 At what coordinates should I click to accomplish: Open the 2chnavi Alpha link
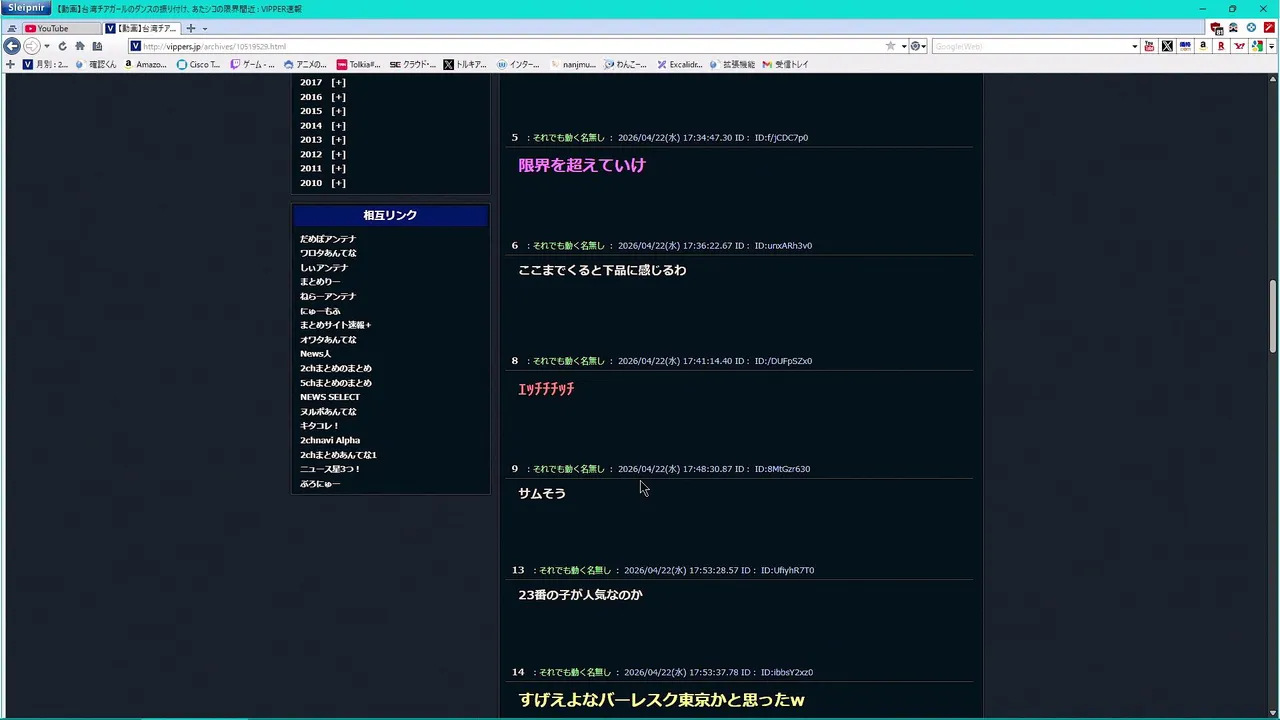click(330, 440)
